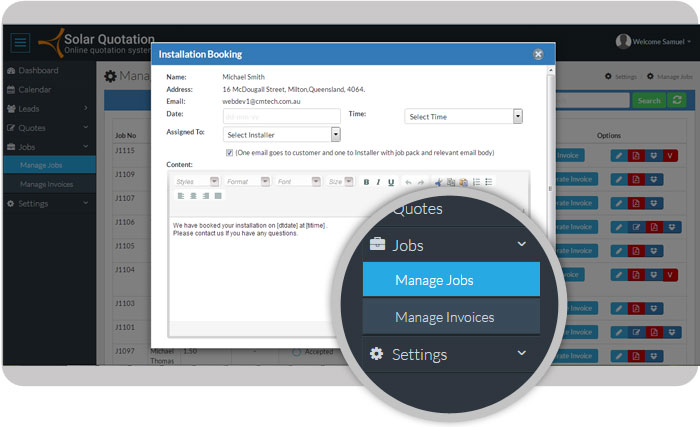Insert numbered list in Content editor
This screenshot has height=427, width=700.
(476, 182)
